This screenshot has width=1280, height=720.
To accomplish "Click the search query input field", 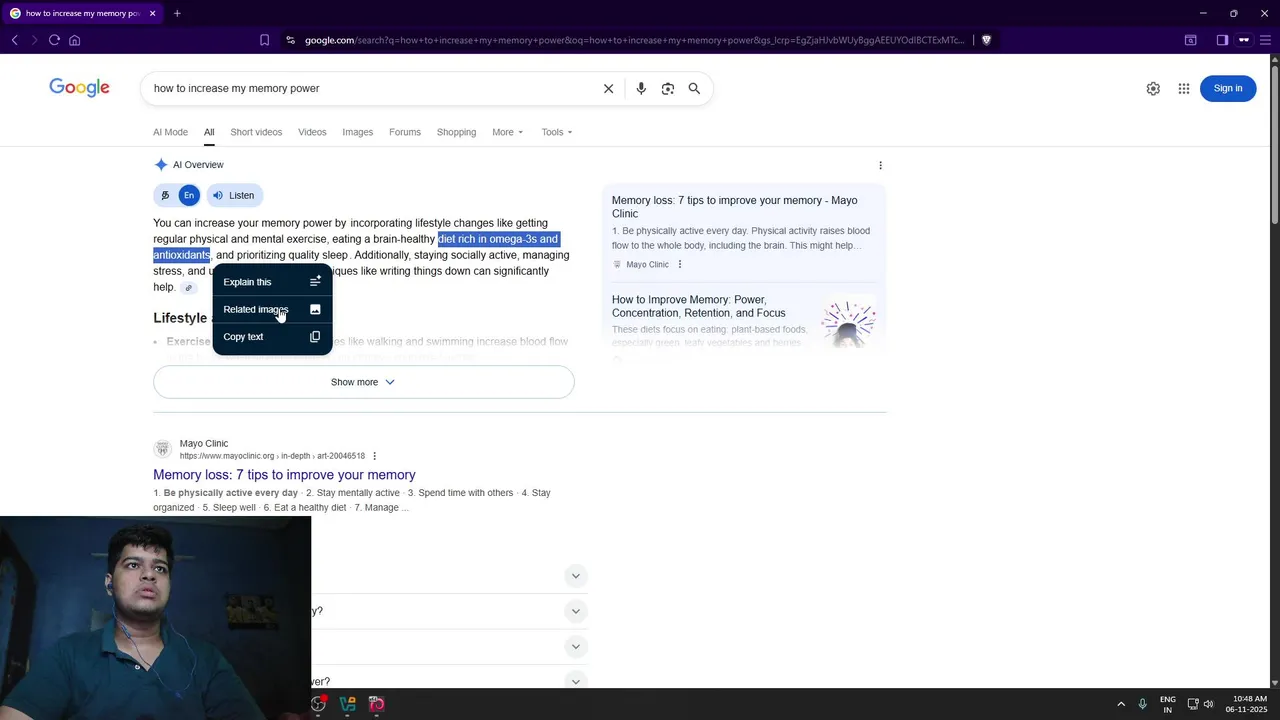I will pos(370,88).
